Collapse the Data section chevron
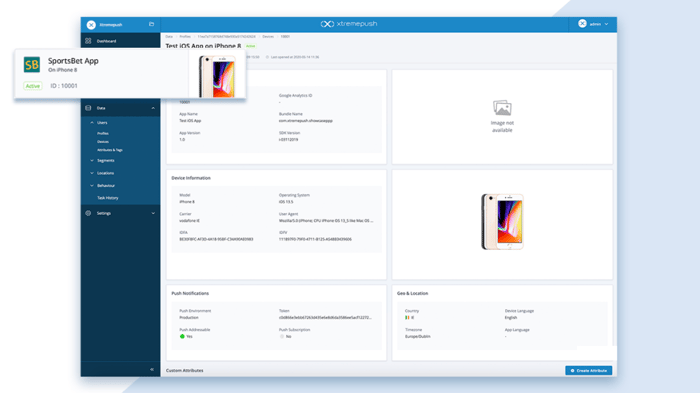The width and height of the screenshot is (700, 393). point(153,108)
